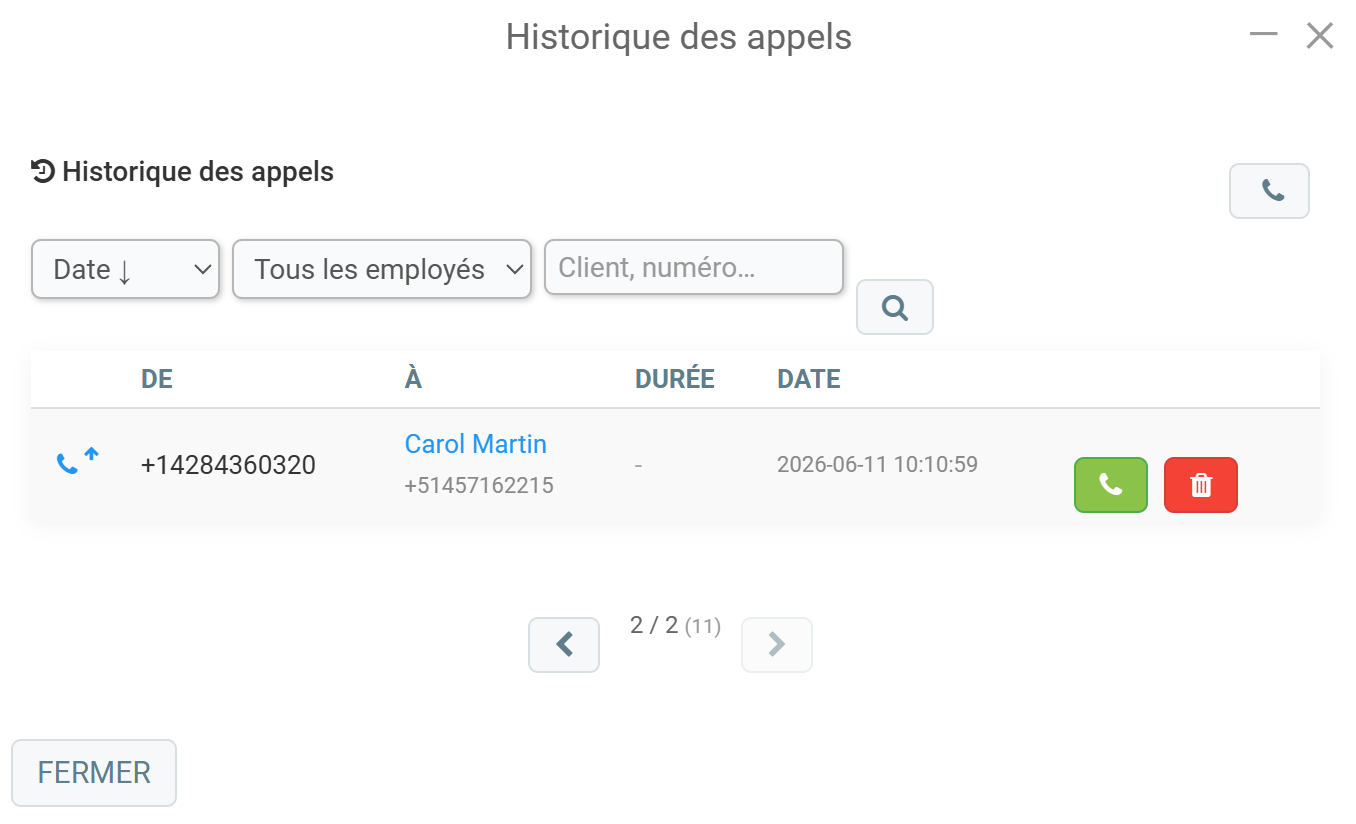Click the history clock icon beside heading
Screen dimensions: 1356x824
43,171
